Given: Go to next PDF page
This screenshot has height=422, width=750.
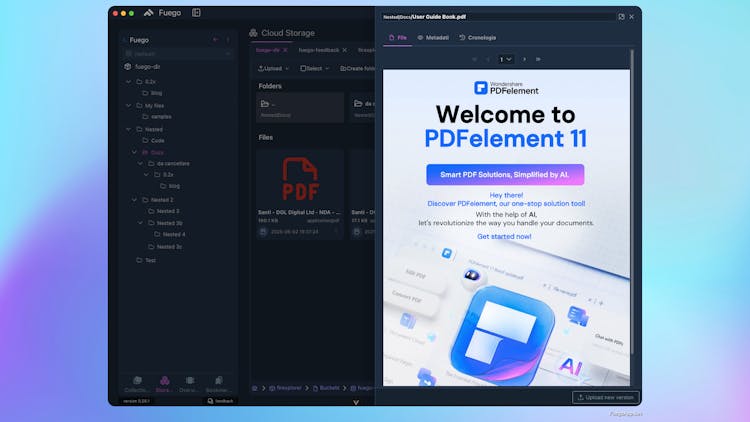Looking at the screenshot, I should click(524, 59).
